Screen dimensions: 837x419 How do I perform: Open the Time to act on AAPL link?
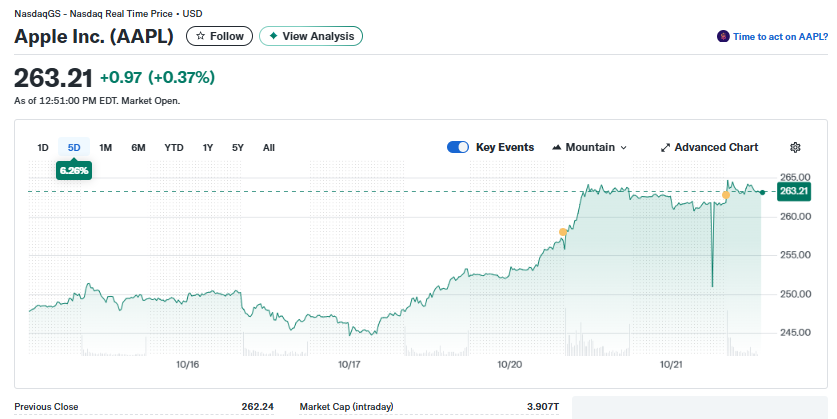tap(780, 36)
